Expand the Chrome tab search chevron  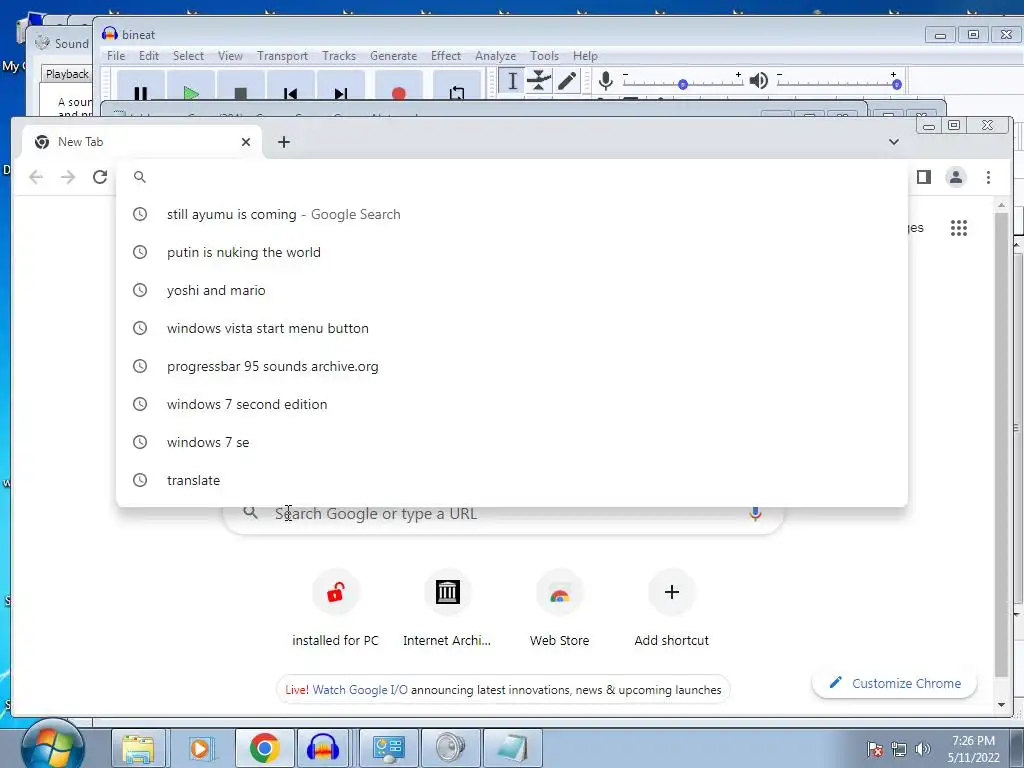click(893, 142)
